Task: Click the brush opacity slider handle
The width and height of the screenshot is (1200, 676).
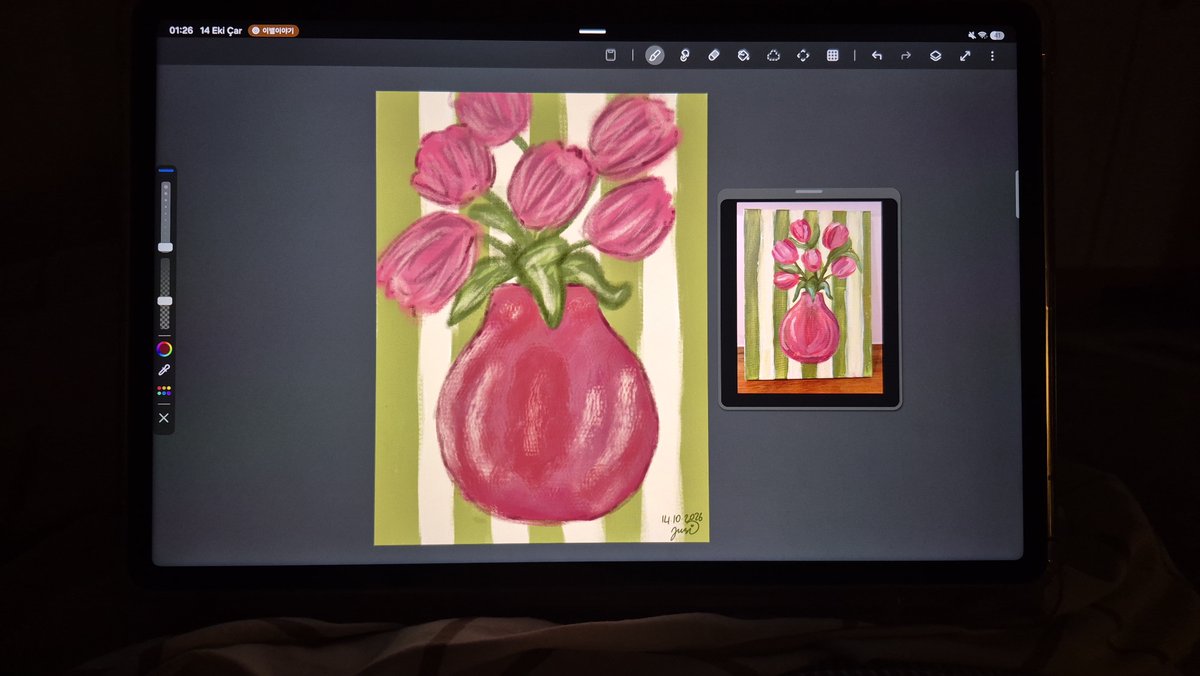Action: (x=165, y=300)
